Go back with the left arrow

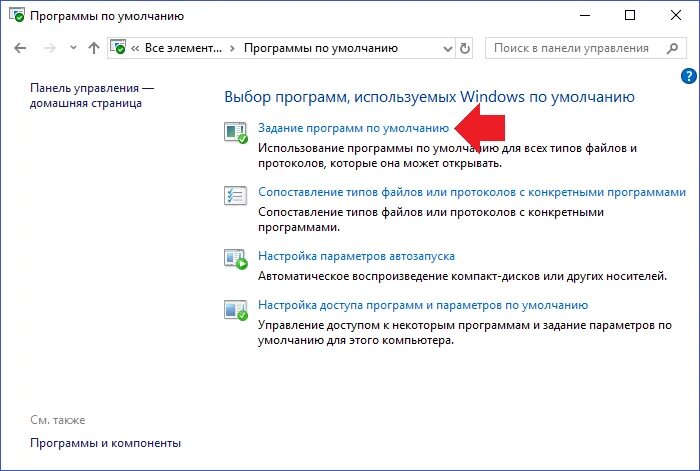tap(20, 48)
